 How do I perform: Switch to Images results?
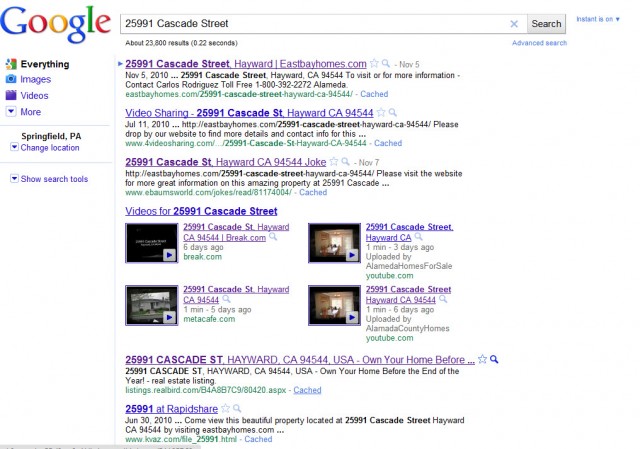coord(36,79)
